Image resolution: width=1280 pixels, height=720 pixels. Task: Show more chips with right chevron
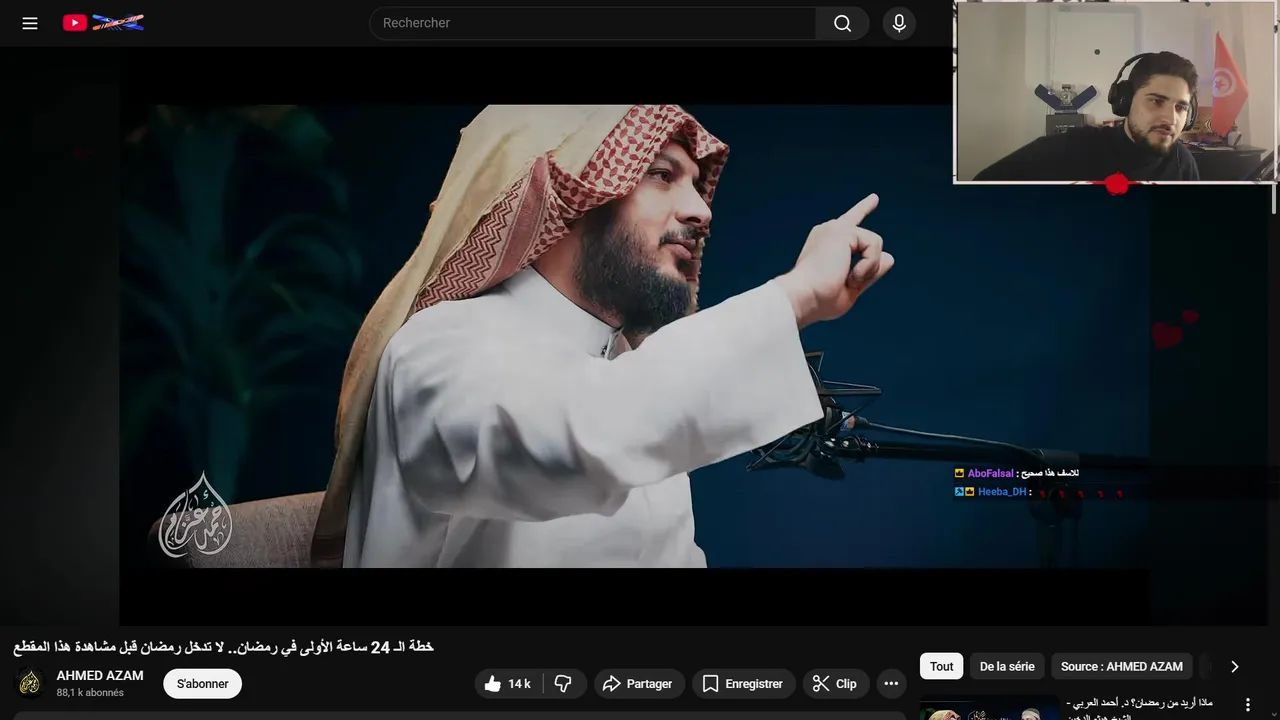[1235, 666]
